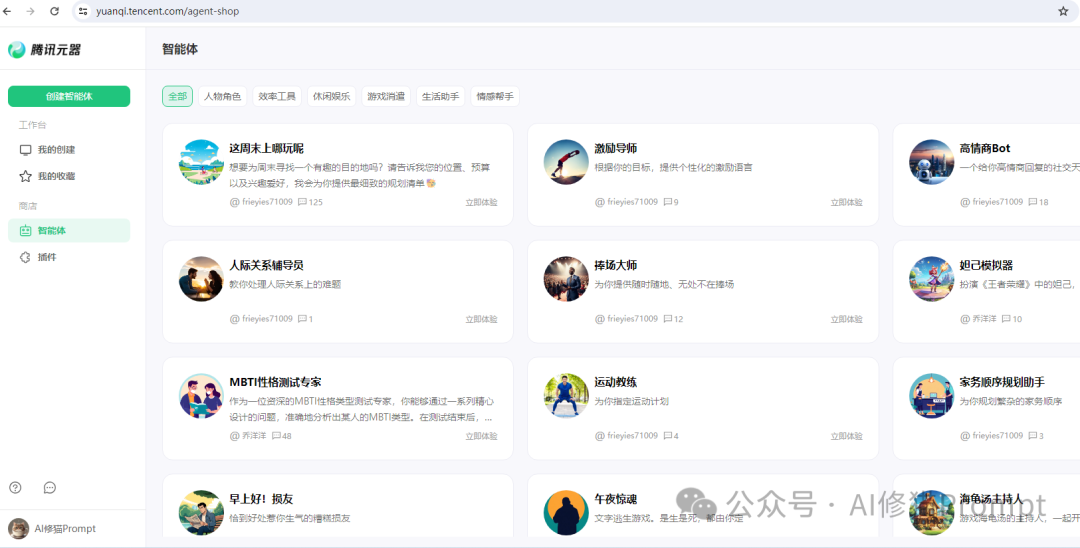The width and height of the screenshot is (1080, 548).
Task: Open the help question mark icon
Action: pos(15,487)
